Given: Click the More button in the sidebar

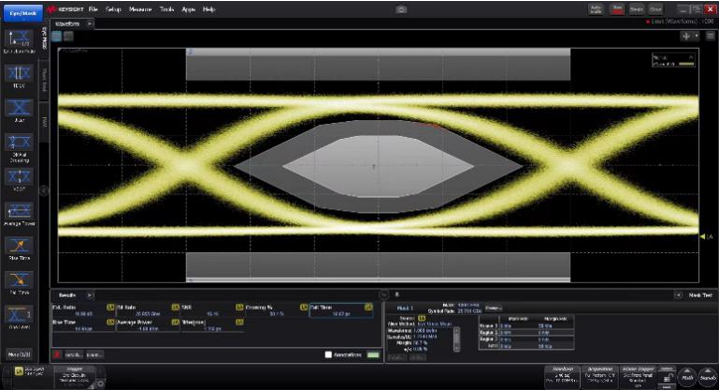Looking at the screenshot, I should pyautogui.click(x=19, y=354).
